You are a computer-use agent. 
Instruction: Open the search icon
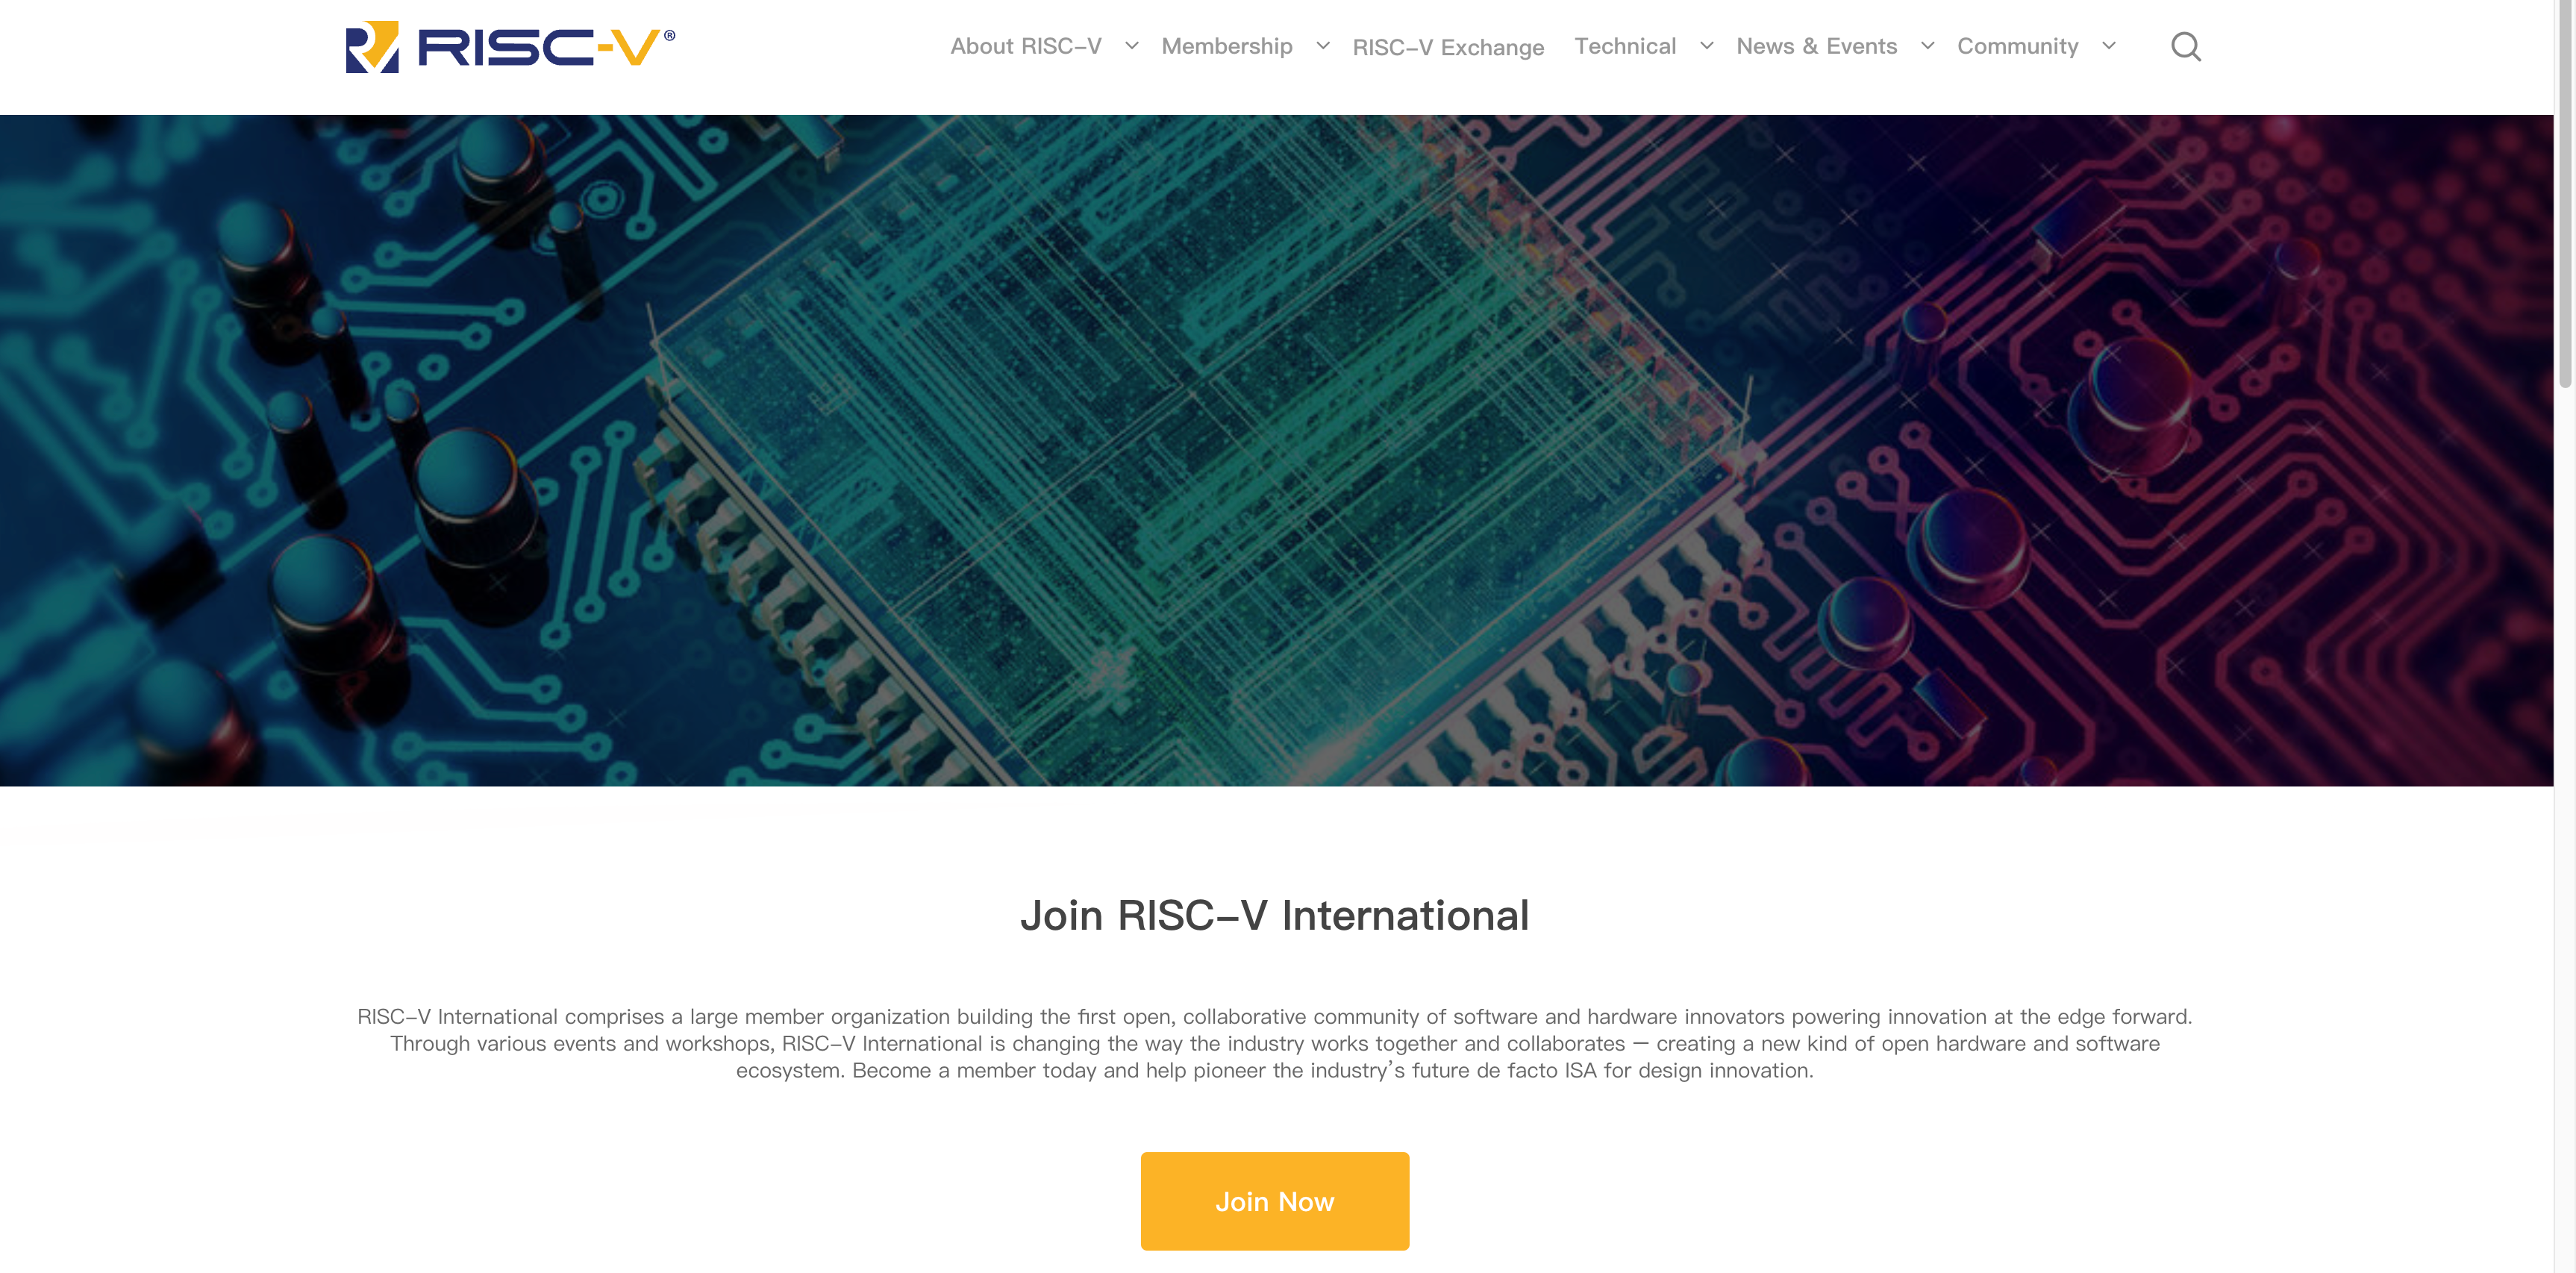[2186, 46]
